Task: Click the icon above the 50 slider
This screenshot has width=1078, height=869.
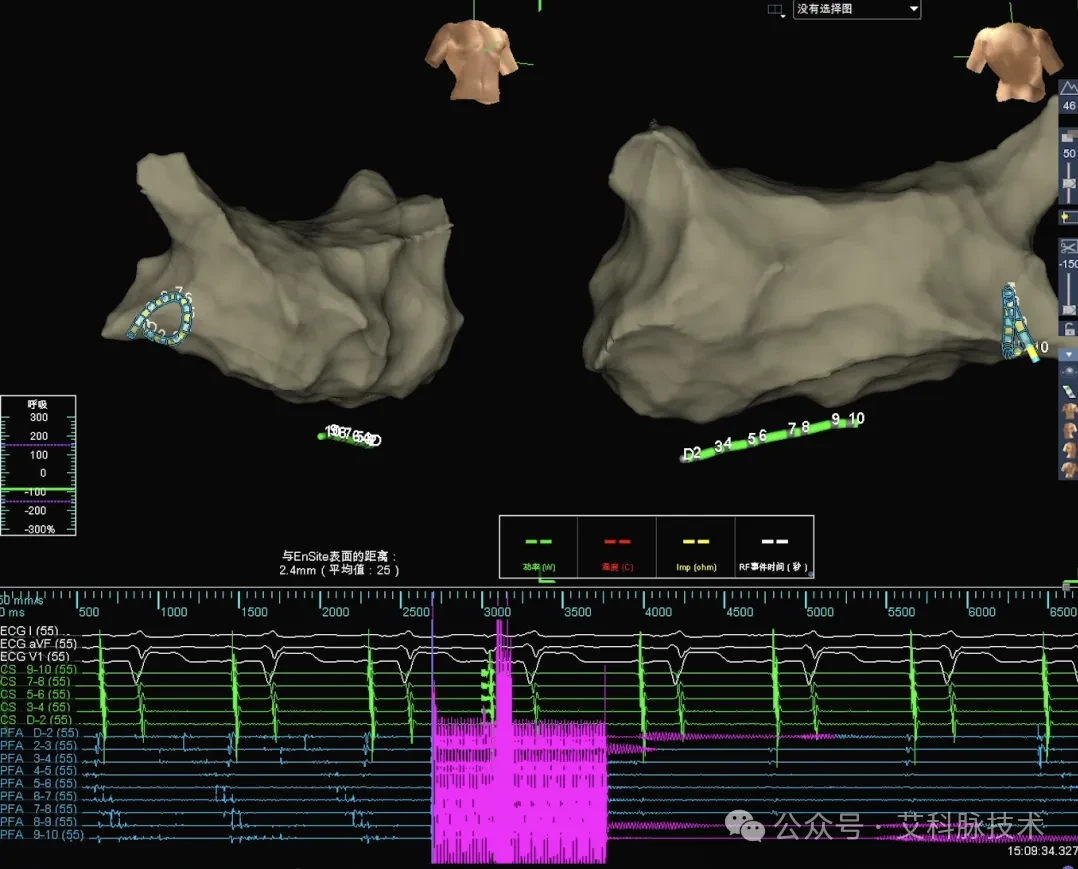Action: click(x=1068, y=136)
